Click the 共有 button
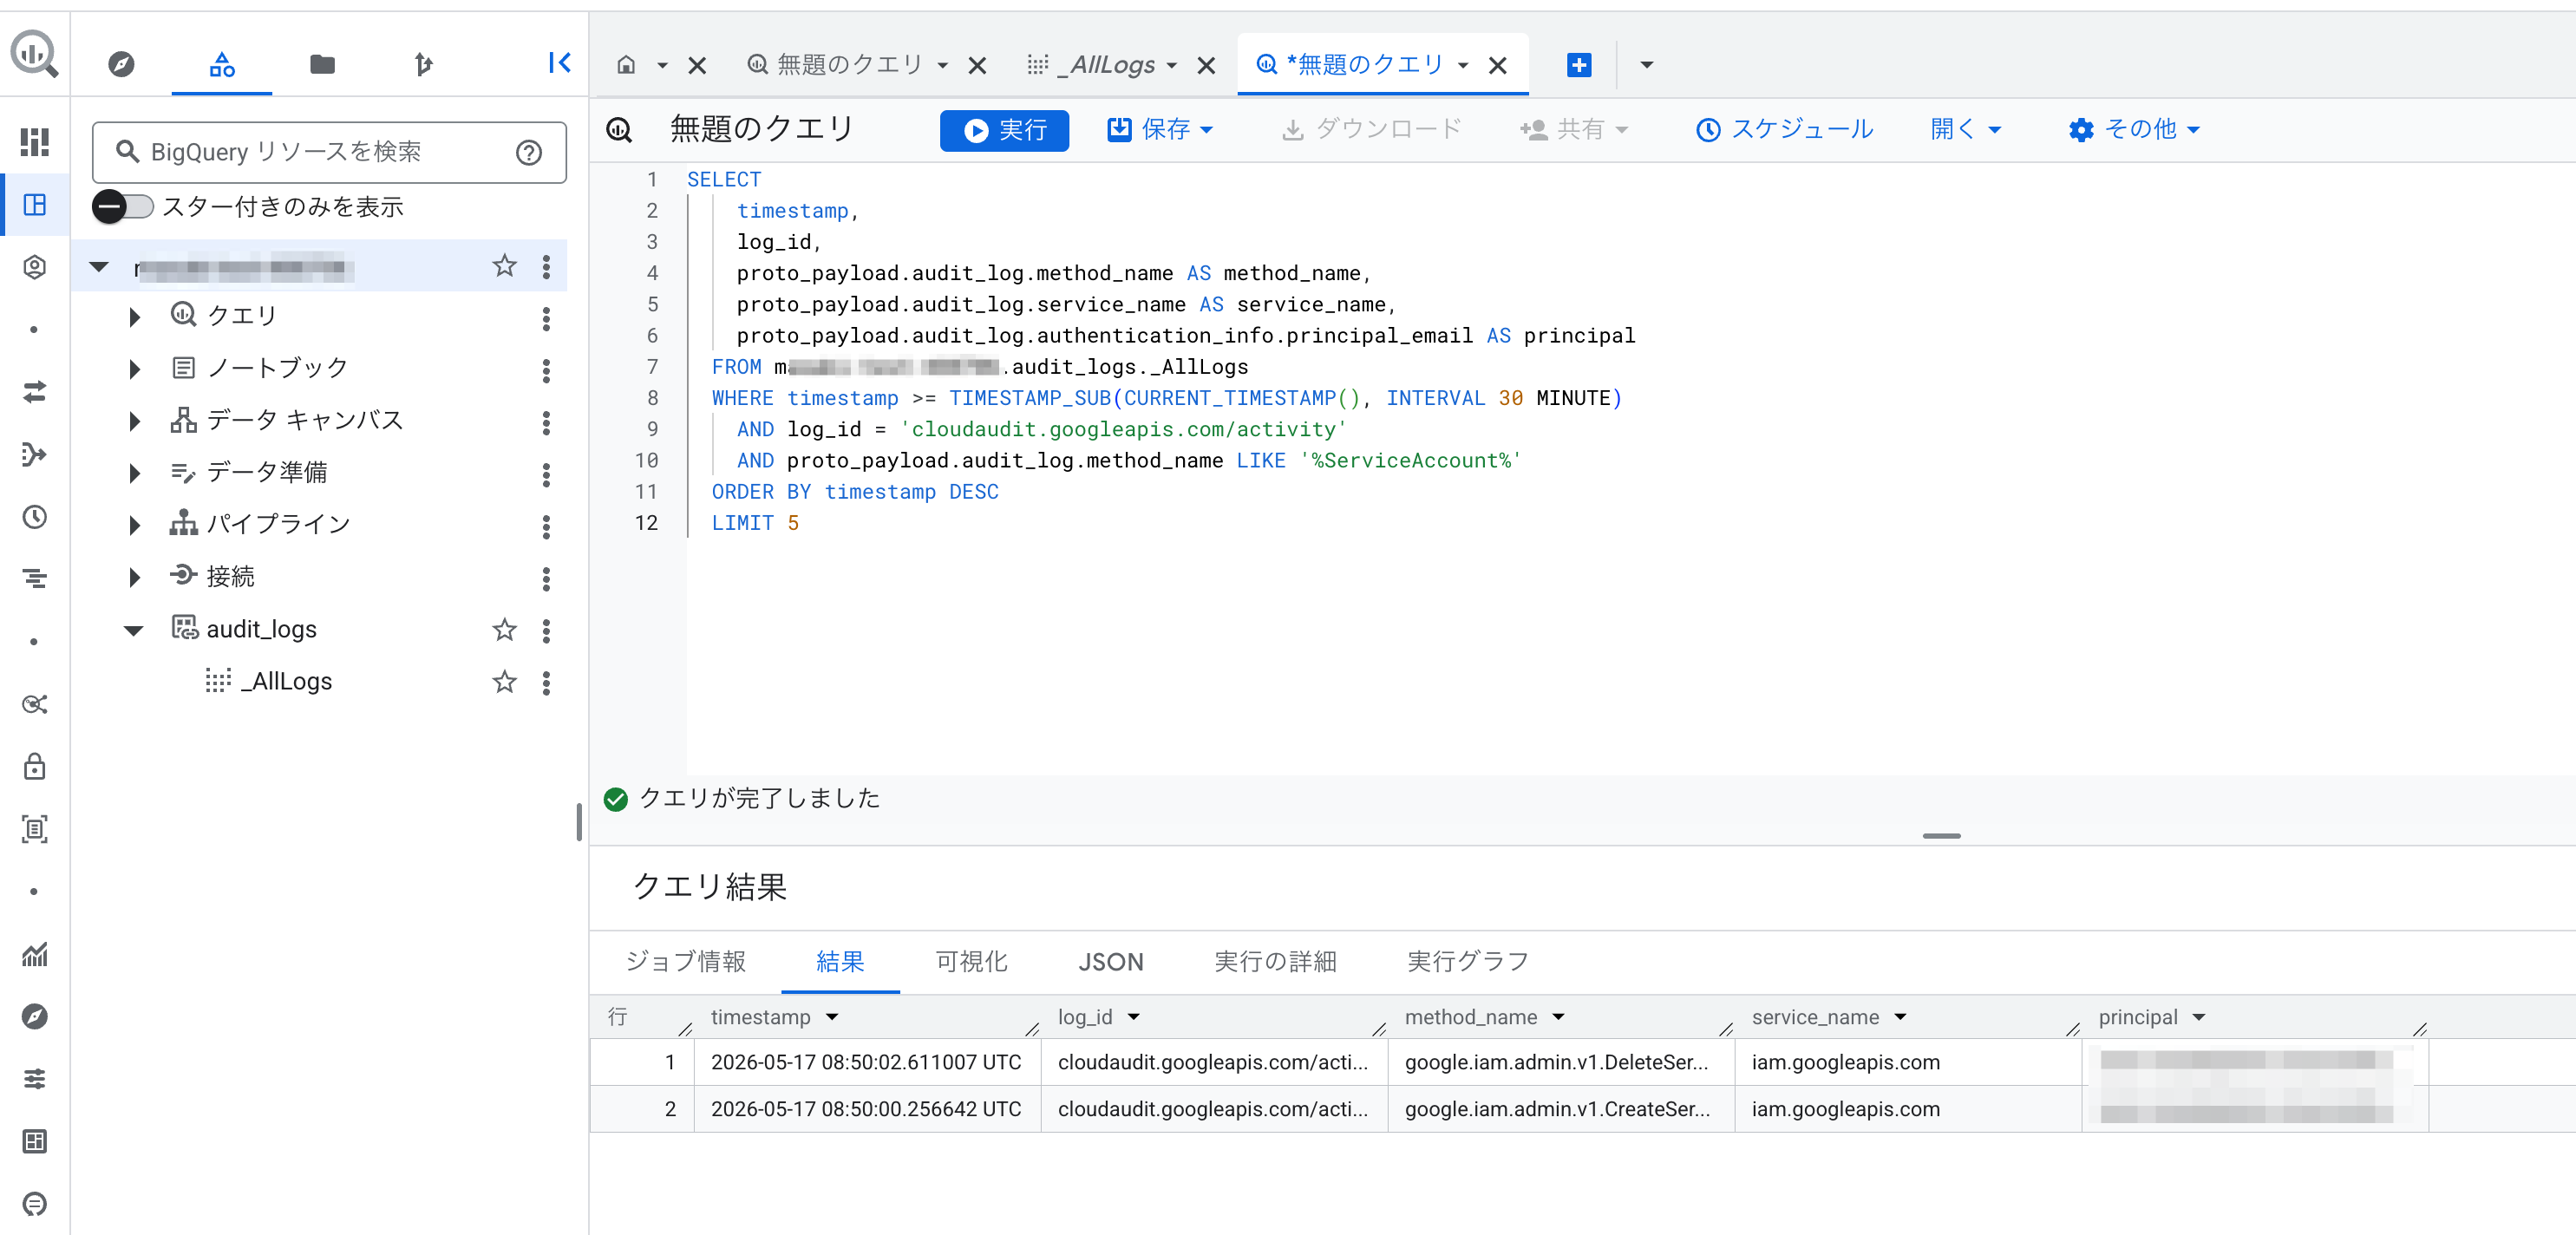Screen dimensions: 2576x1235 (x=1573, y=130)
